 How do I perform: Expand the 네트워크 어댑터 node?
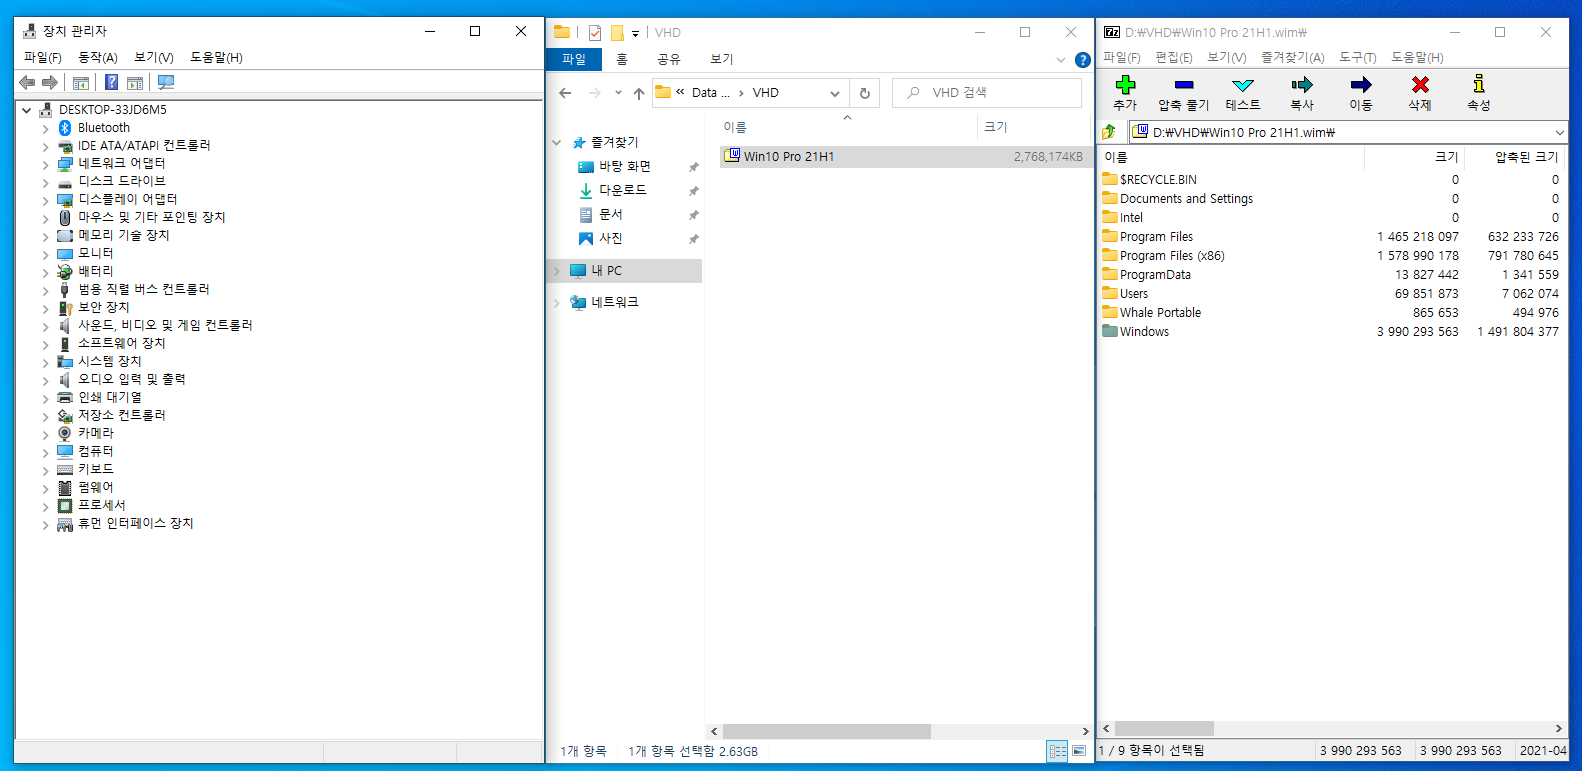pos(45,164)
